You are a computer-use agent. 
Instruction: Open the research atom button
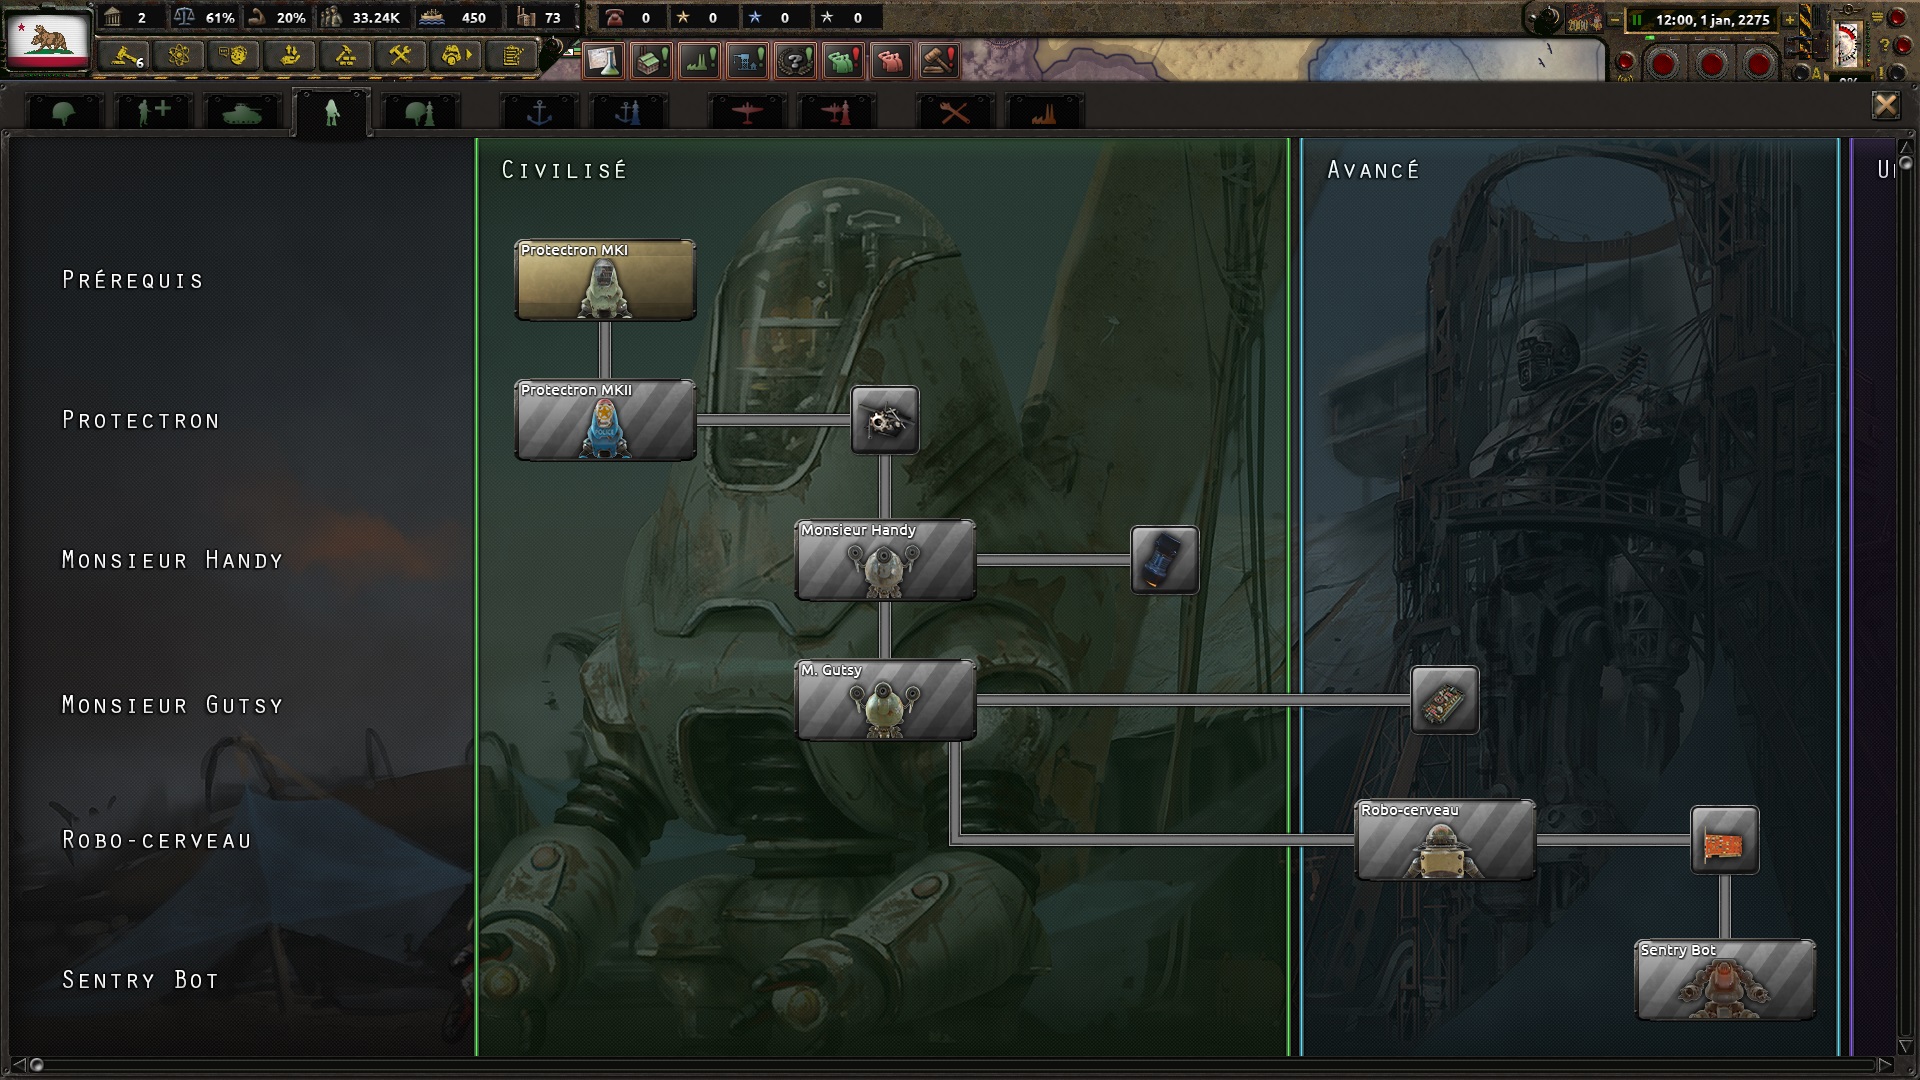coord(180,56)
